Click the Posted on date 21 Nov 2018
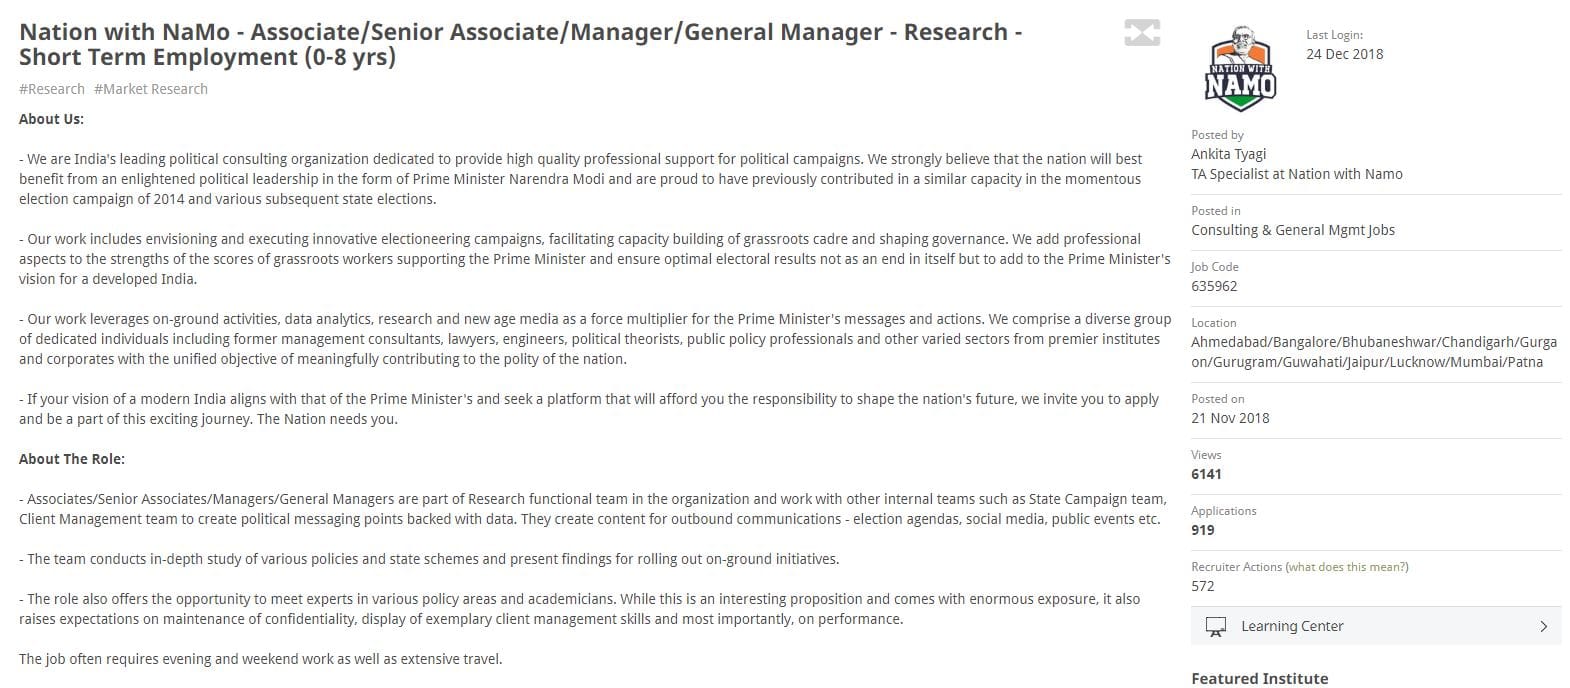The width and height of the screenshot is (1570, 688). click(1230, 418)
